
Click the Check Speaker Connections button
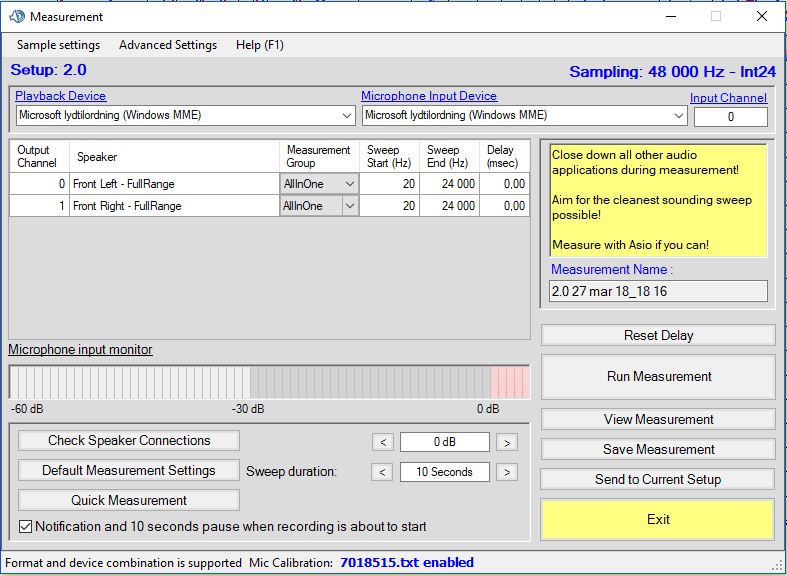click(x=129, y=441)
